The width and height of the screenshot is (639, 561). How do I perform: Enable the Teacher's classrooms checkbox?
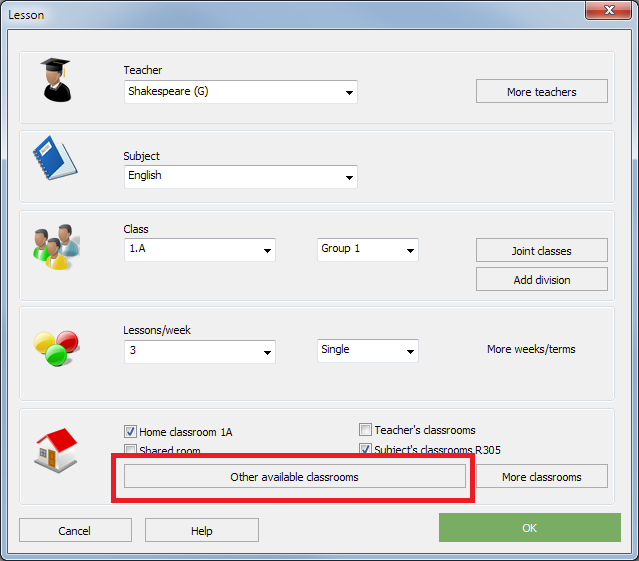point(366,430)
